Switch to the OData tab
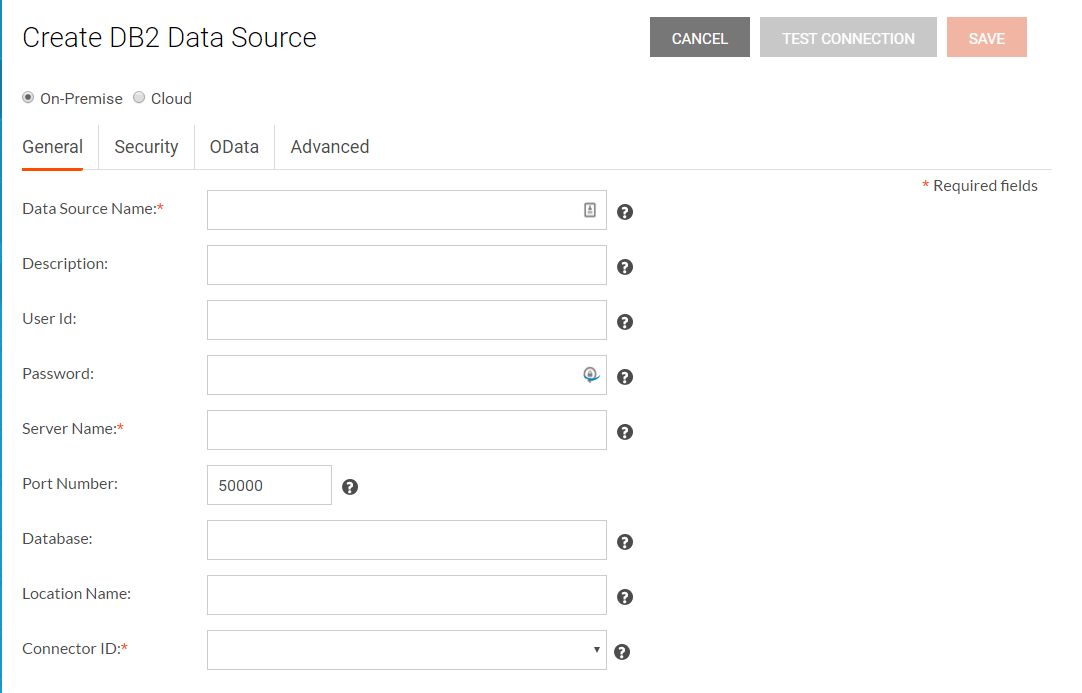 234,147
